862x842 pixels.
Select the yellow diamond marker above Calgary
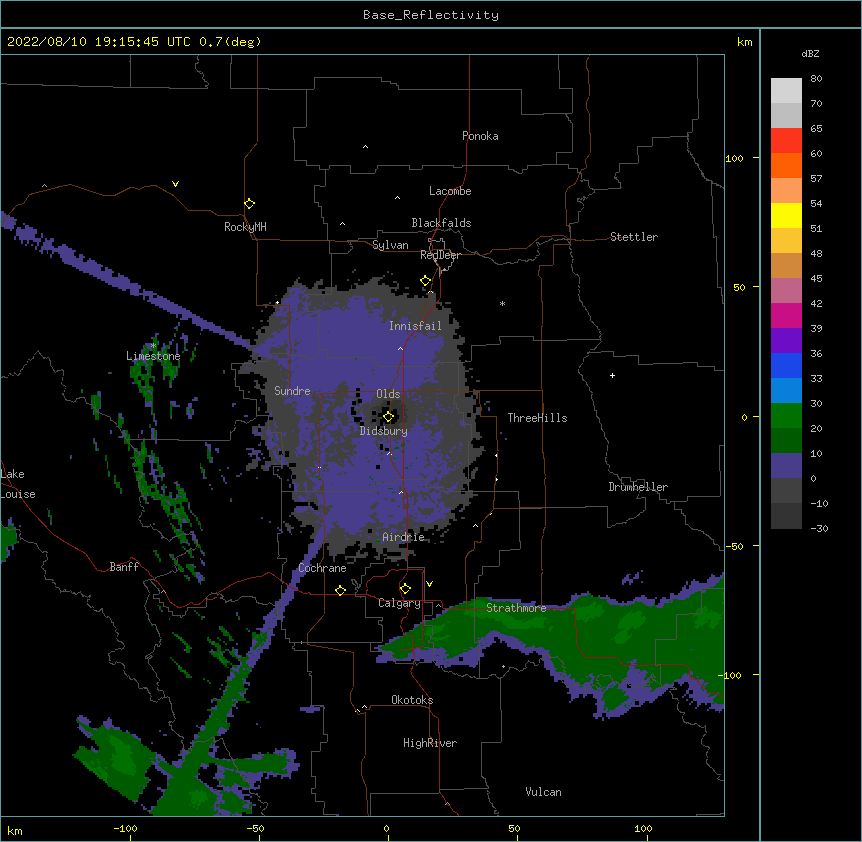(405, 589)
